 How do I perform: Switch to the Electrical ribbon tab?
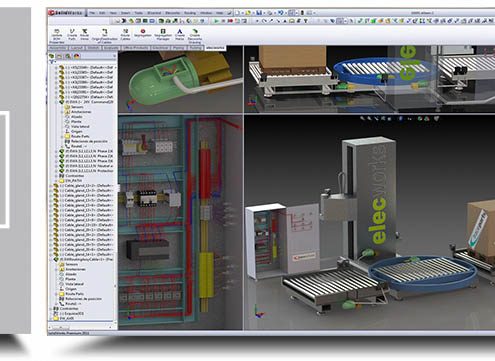pos(160,48)
